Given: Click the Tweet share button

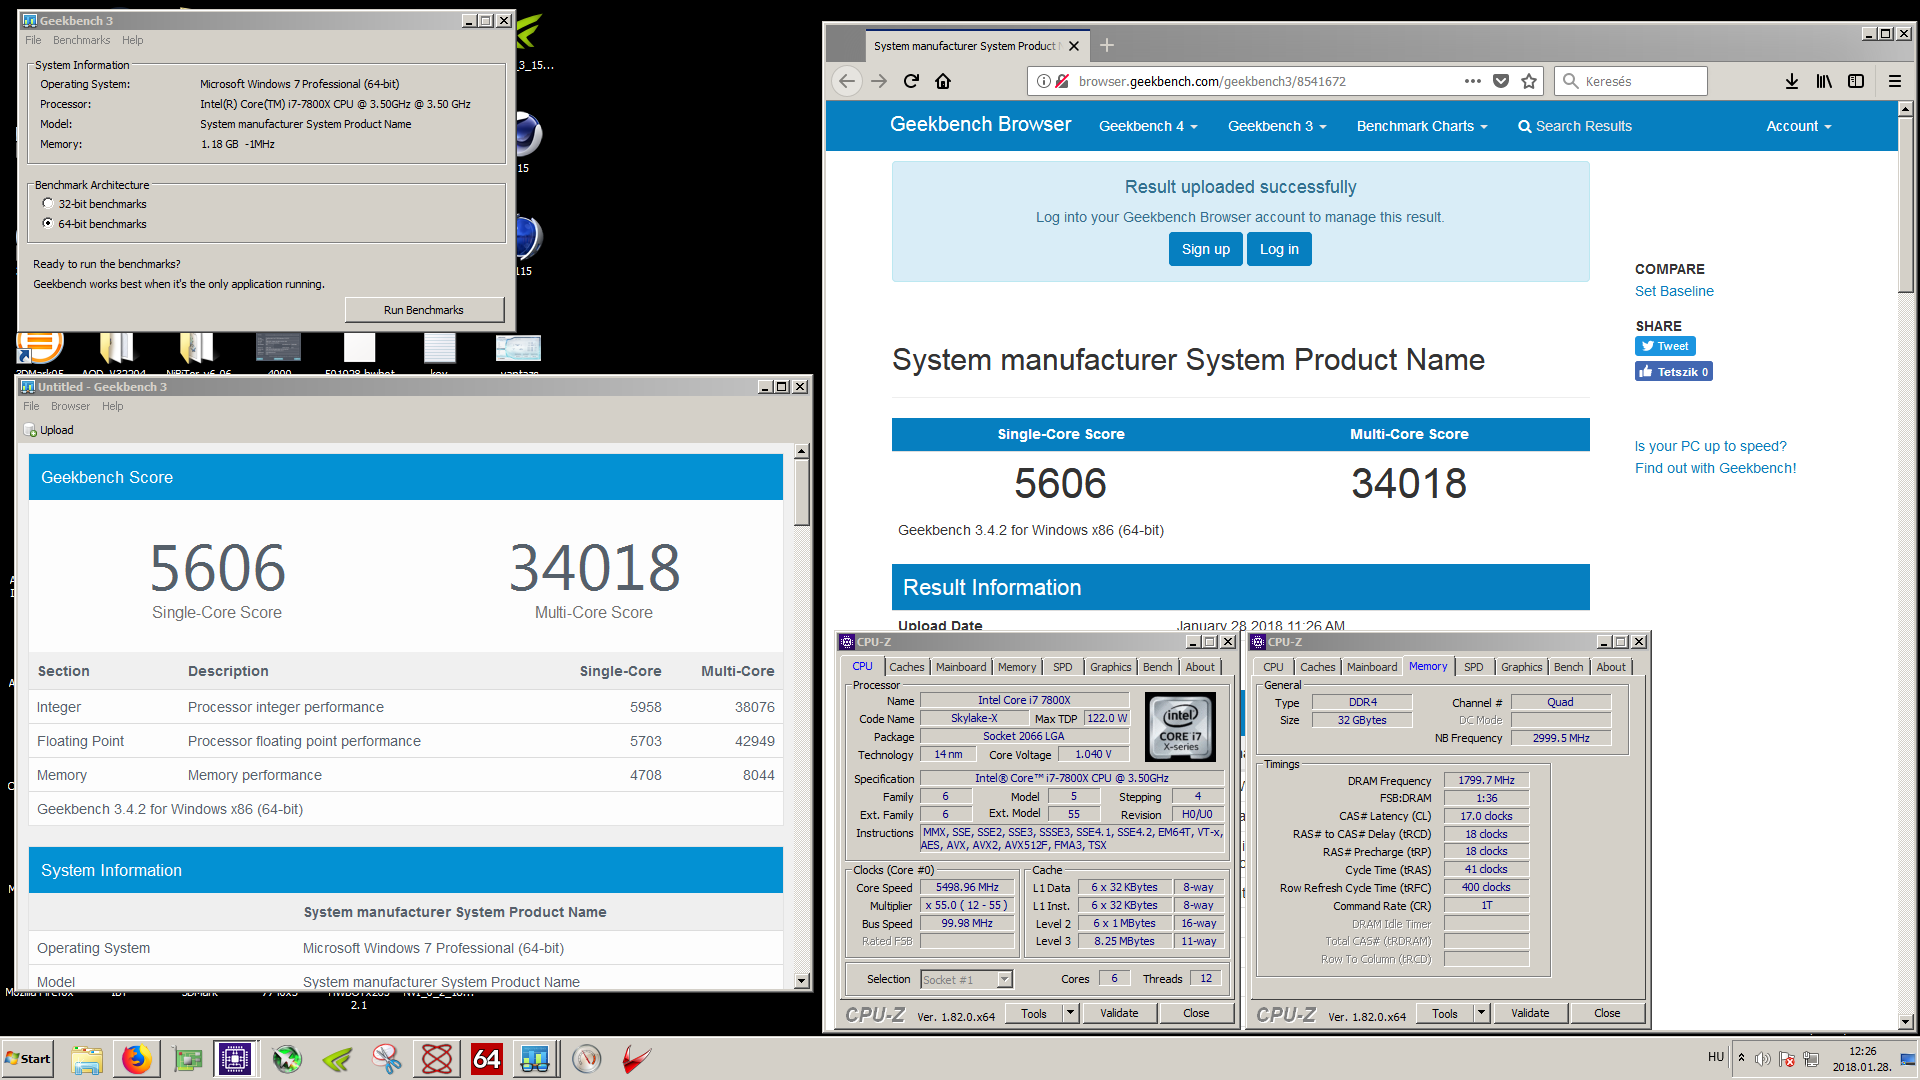Looking at the screenshot, I should tap(1665, 346).
